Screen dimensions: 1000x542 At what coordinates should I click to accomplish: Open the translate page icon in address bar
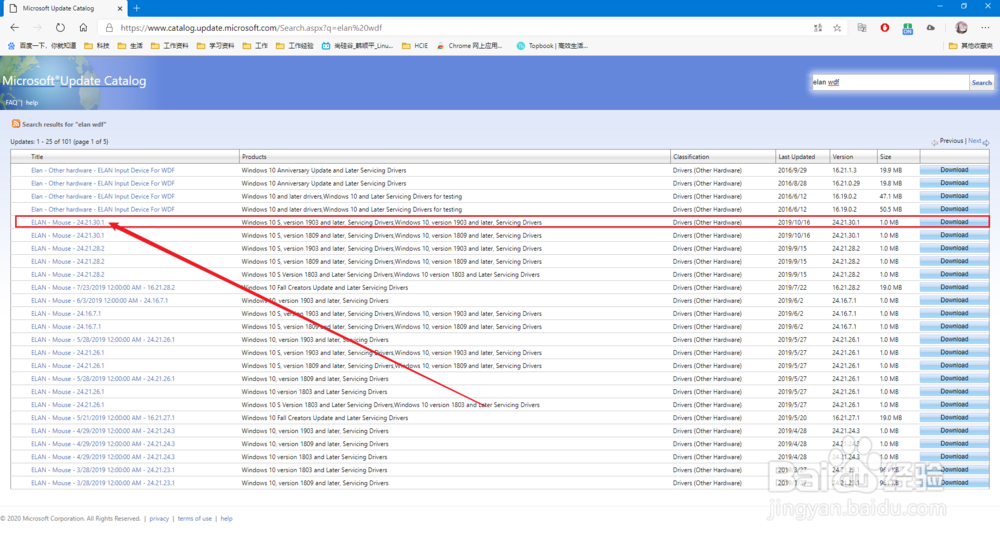click(x=818, y=28)
